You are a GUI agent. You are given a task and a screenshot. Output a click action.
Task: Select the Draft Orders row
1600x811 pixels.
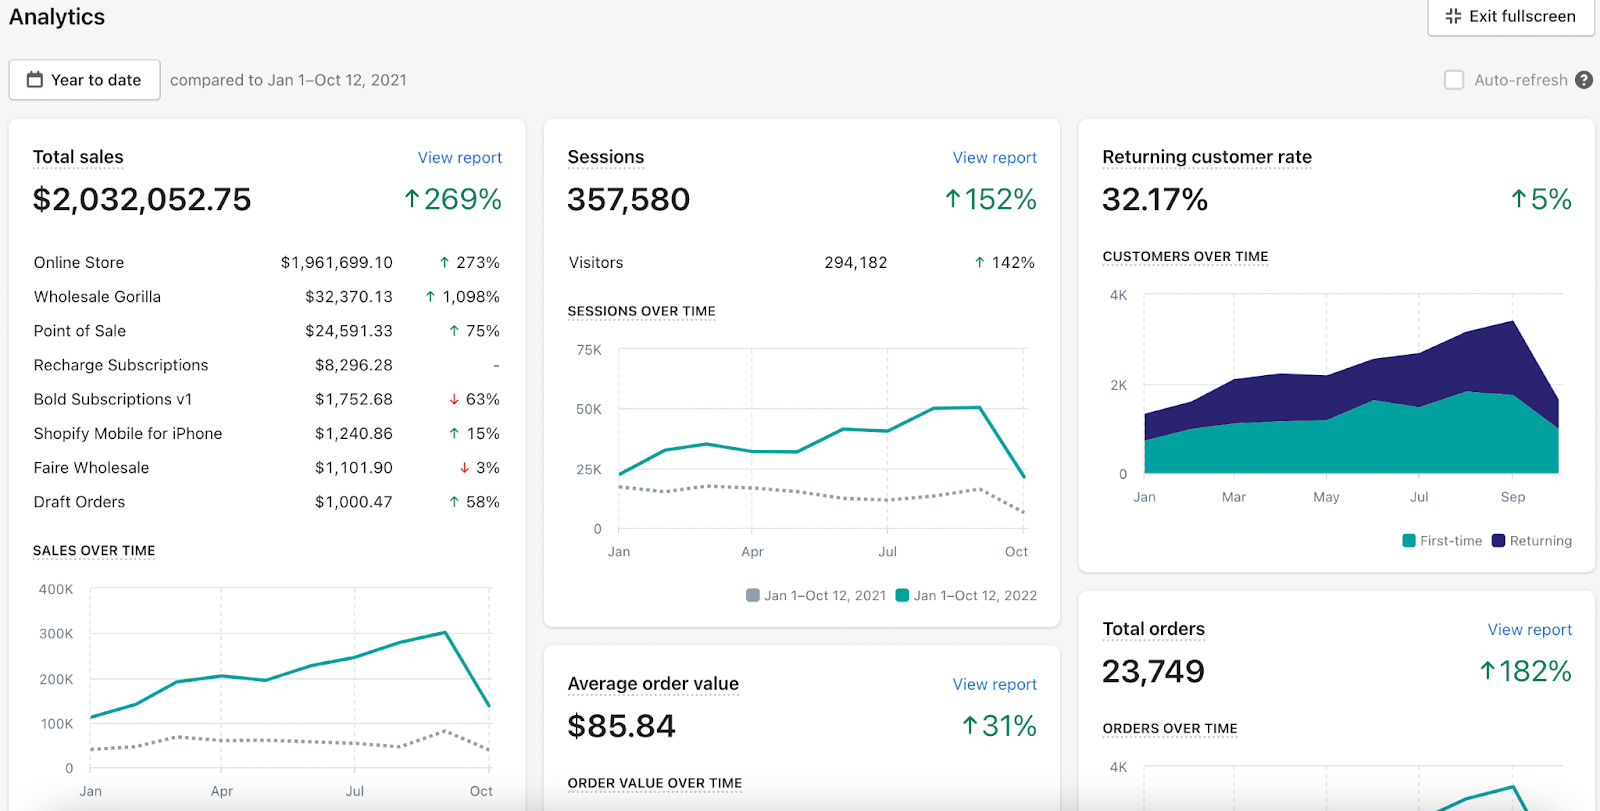[x=267, y=502]
